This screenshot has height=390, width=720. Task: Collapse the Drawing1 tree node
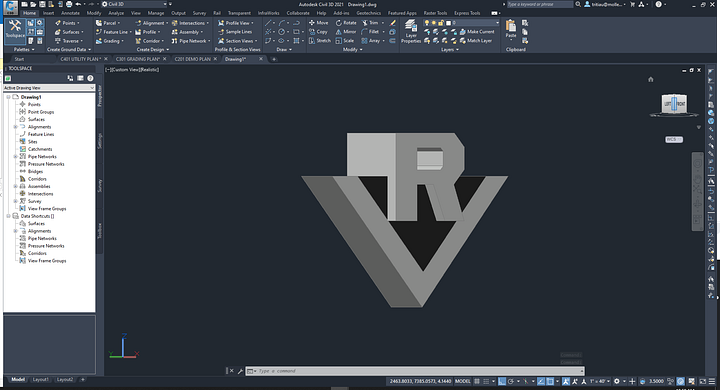[8, 97]
